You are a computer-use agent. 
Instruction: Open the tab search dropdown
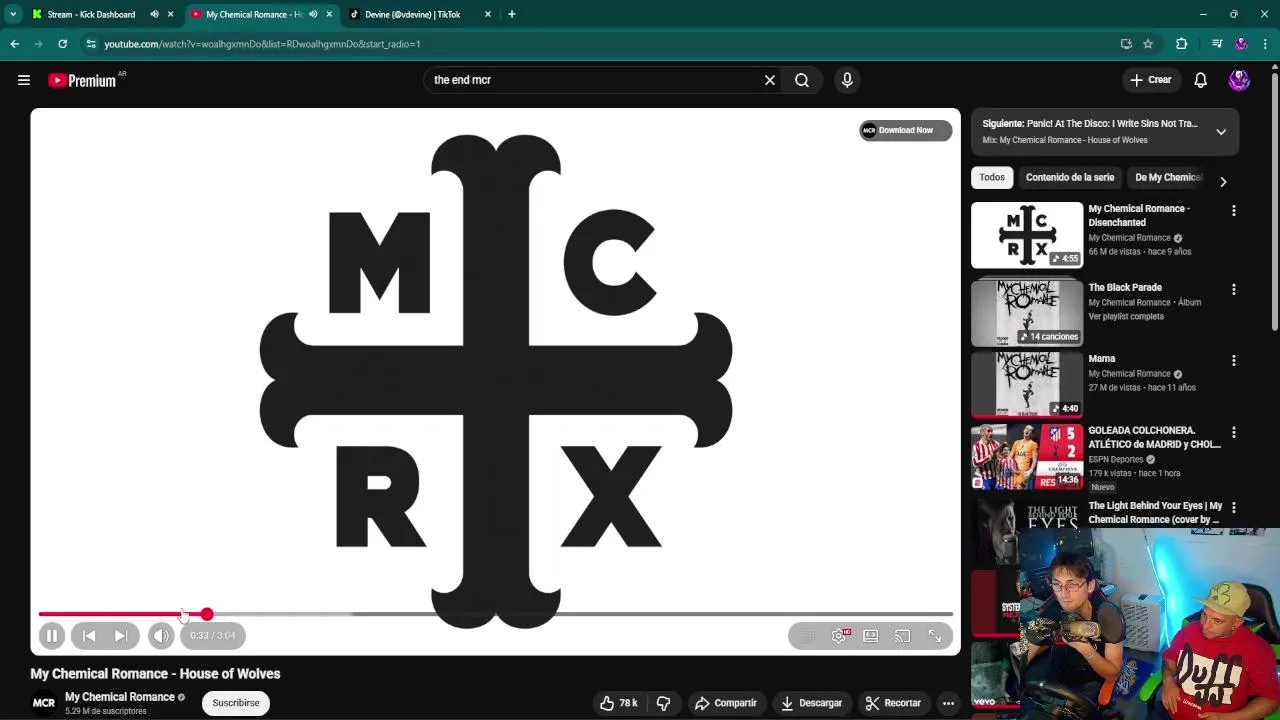pos(13,15)
